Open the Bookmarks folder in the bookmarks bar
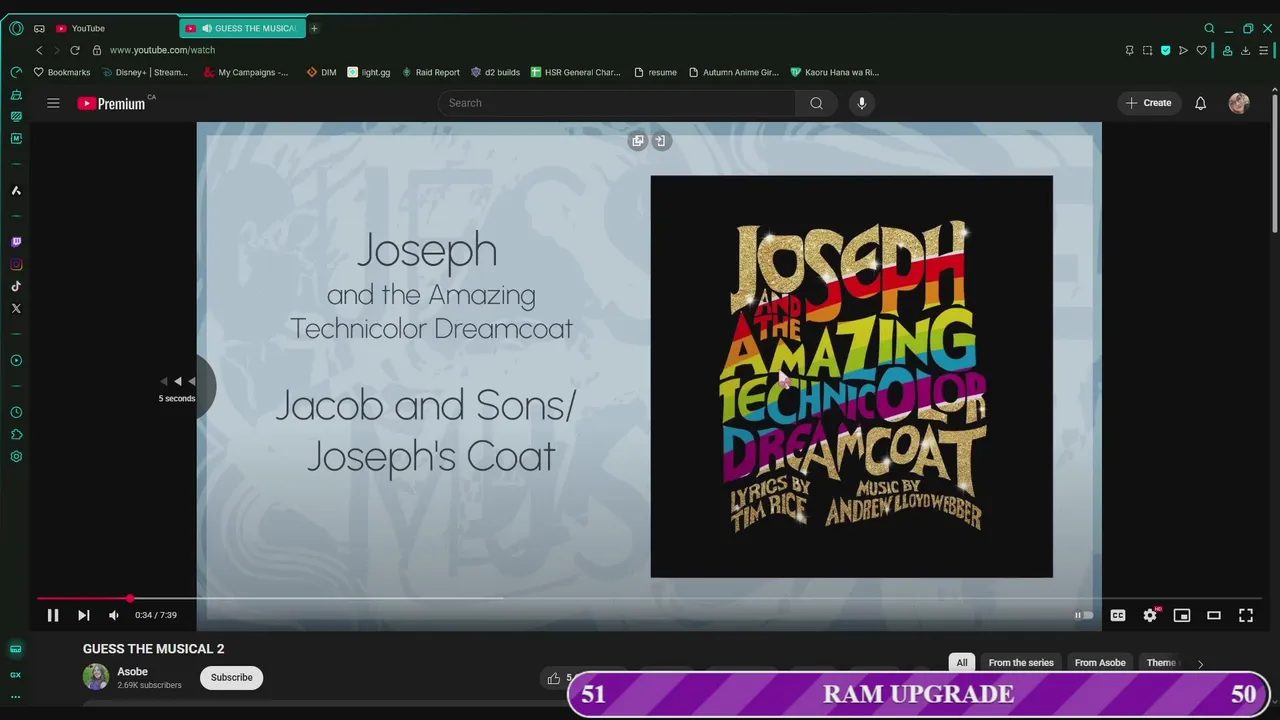 click(62, 72)
